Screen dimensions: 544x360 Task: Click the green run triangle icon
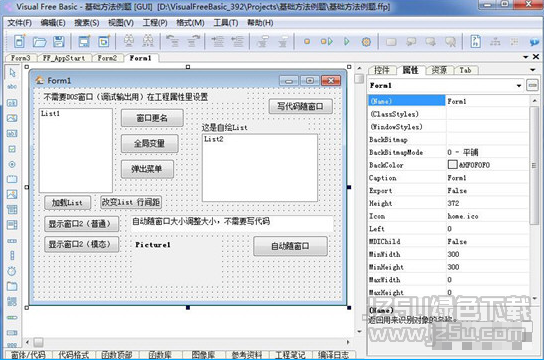pyautogui.click(x=347, y=42)
